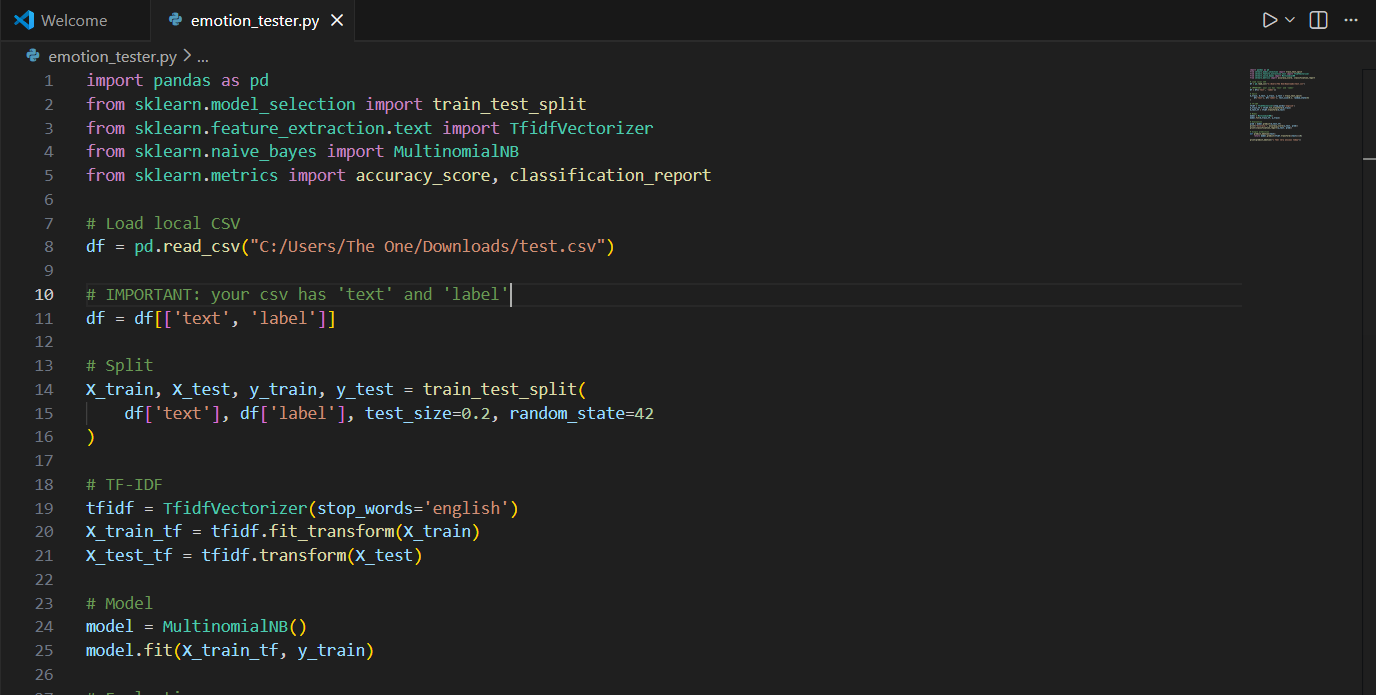The width and height of the screenshot is (1376, 695).
Task: Click line number 14 in the gutter
Action: (x=44, y=389)
